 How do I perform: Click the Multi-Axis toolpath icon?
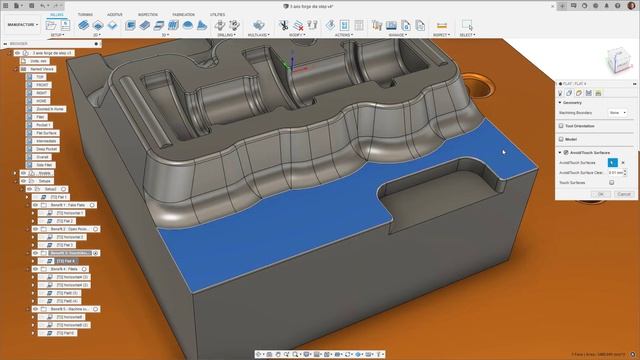pos(258,25)
